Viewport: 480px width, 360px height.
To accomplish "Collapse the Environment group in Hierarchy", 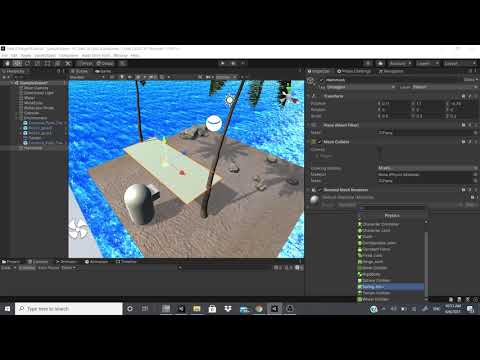I will click(x=17, y=118).
